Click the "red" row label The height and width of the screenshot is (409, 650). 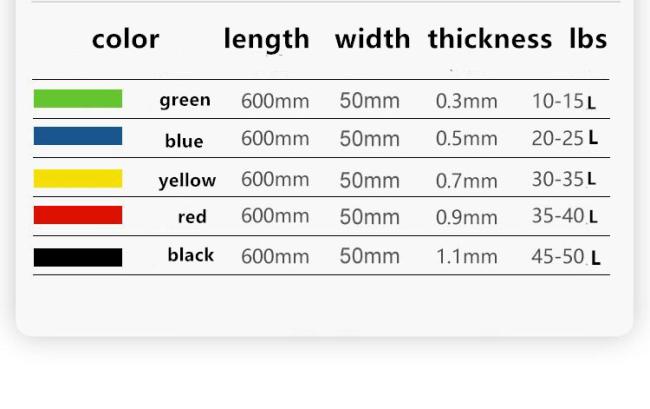pyautogui.click(x=192, y=217)
